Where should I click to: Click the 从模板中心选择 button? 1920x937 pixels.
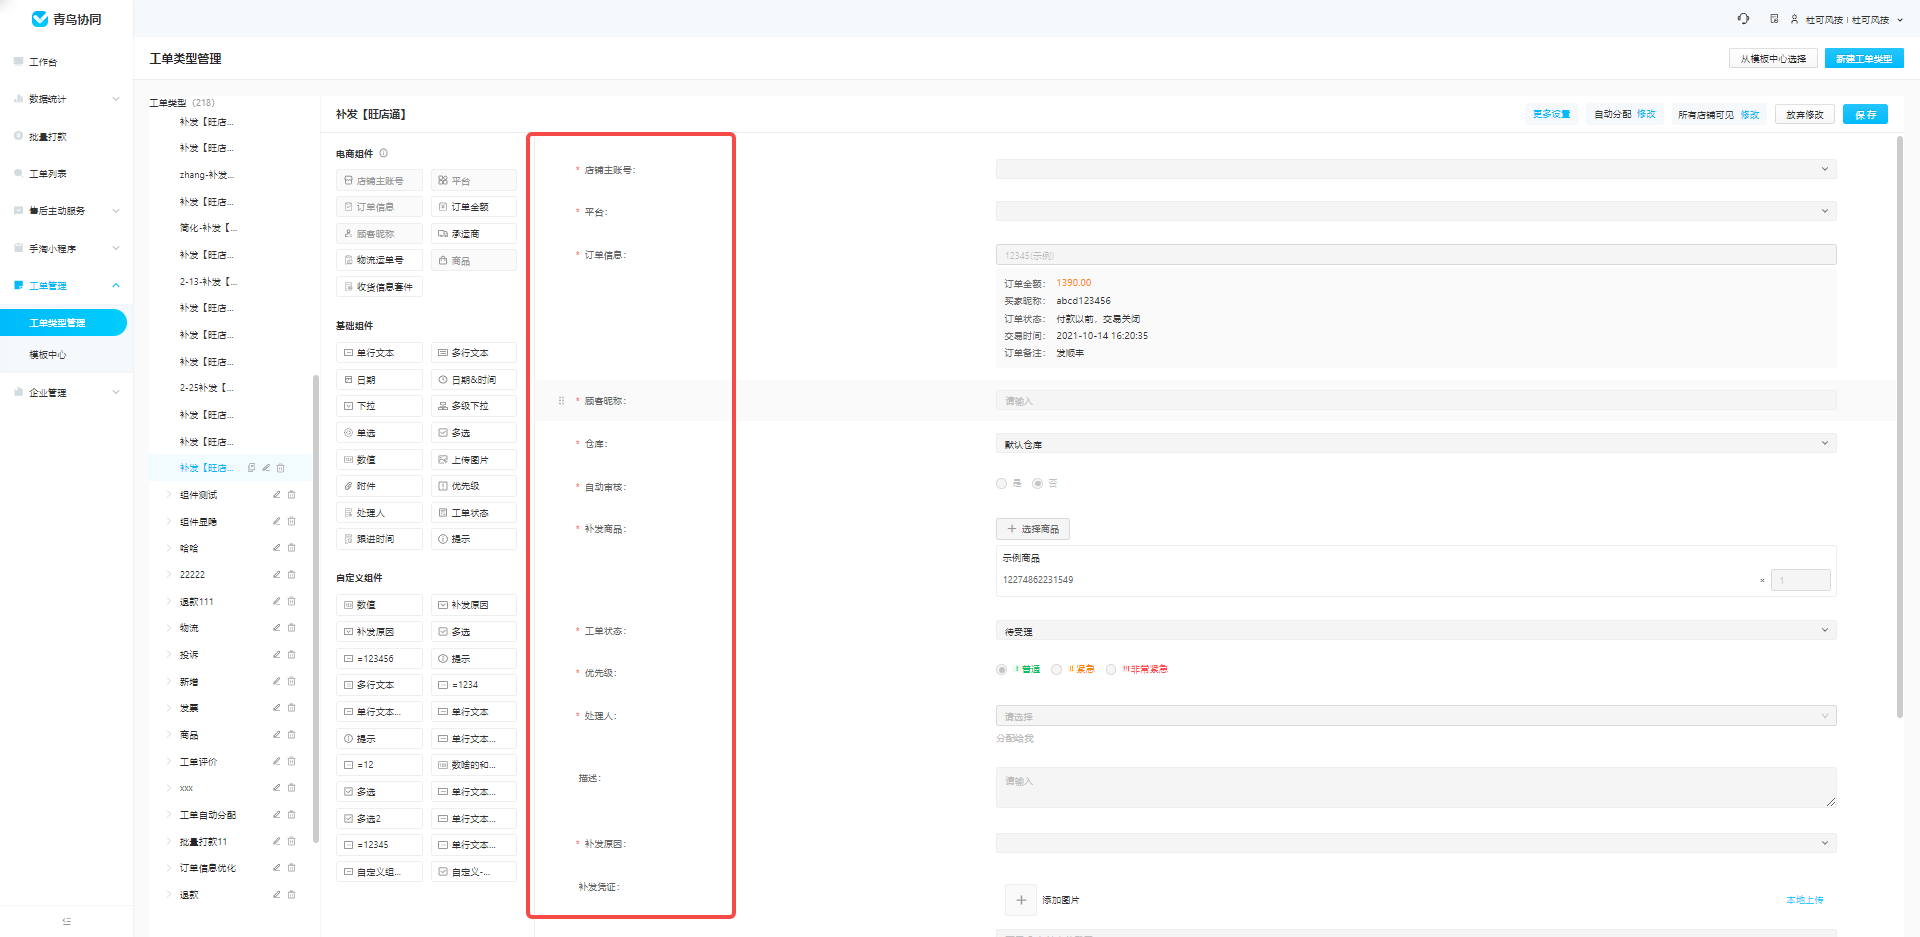click(1773, 59)
